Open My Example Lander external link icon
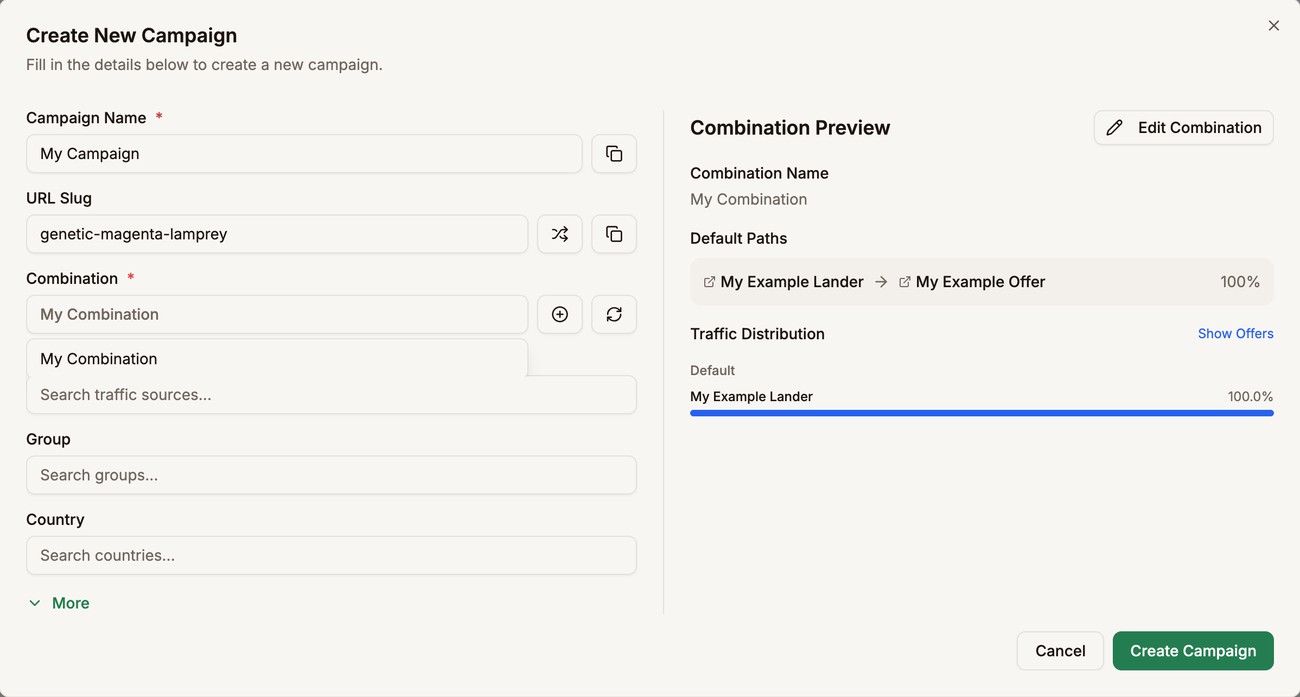 point(709,282)
